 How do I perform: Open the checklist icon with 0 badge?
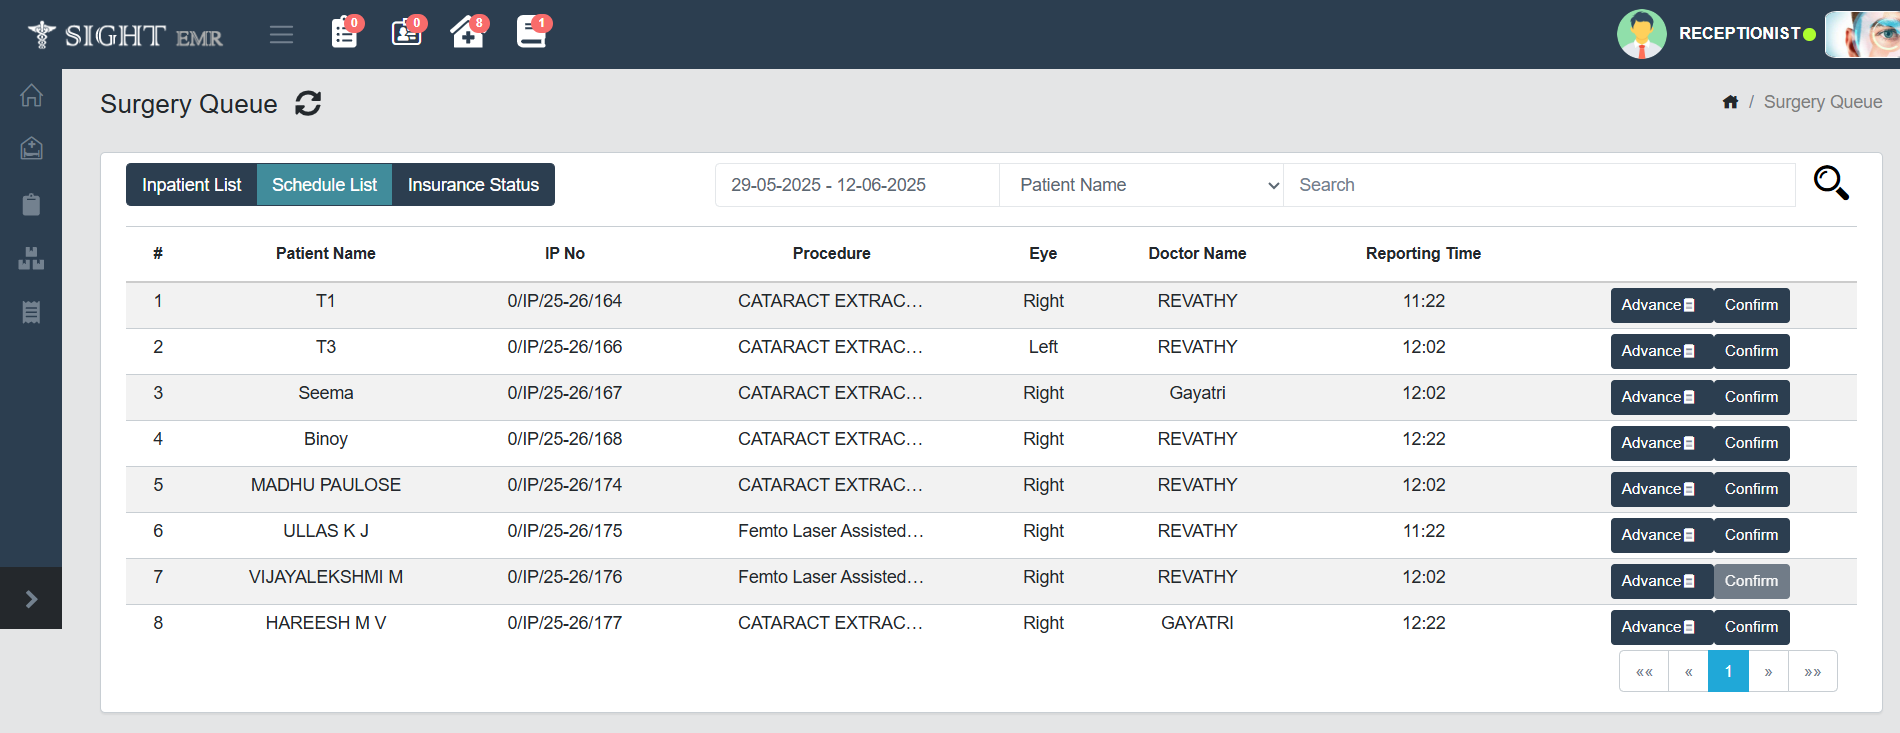344,33
